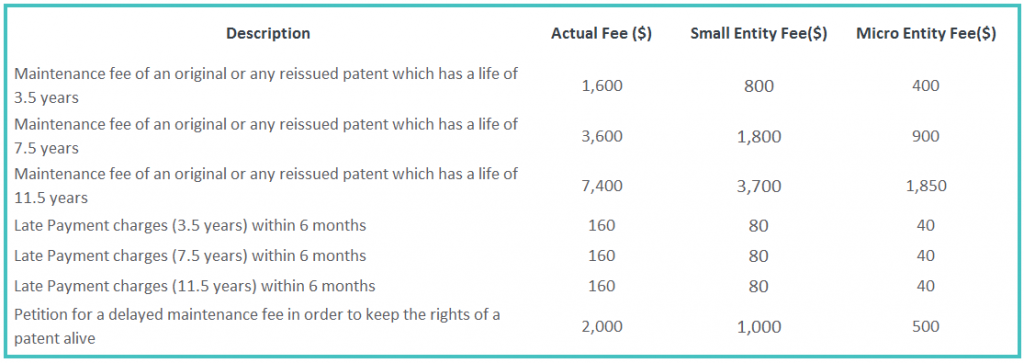Select the 1,850 micro entity fee value
1024x363 pixels.
point(926,186)
